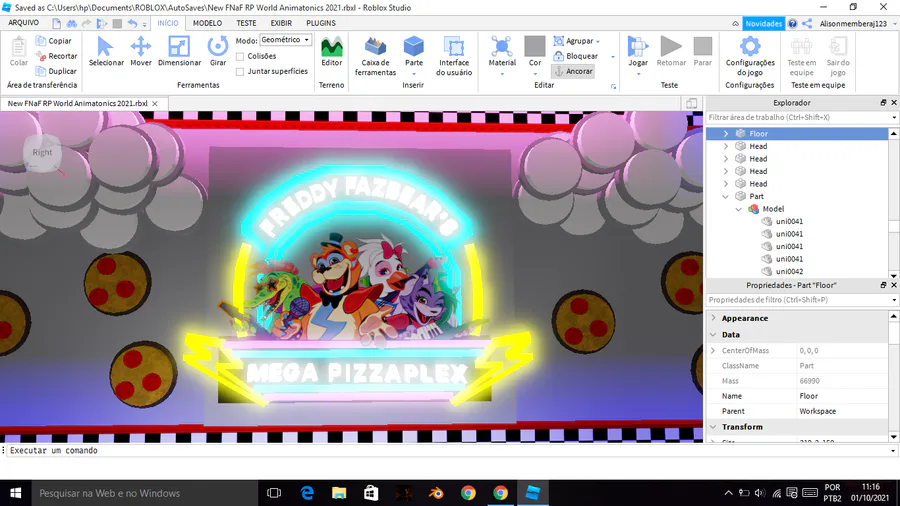
Task: Open the Material picker
Action: 502,56
